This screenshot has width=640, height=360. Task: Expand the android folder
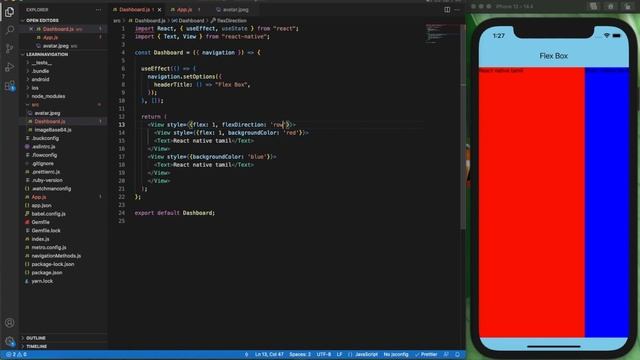[x=40, y=80]
